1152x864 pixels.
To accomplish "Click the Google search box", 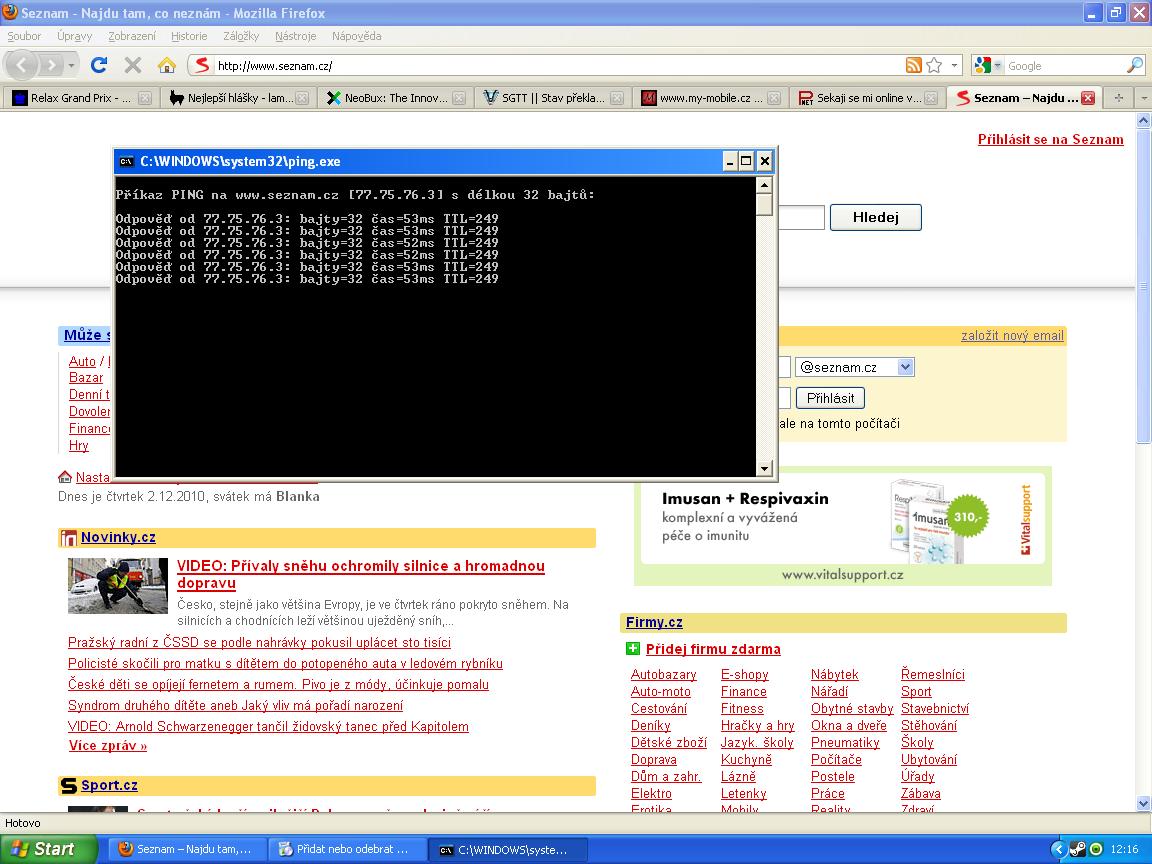I will pos(1065,65).
